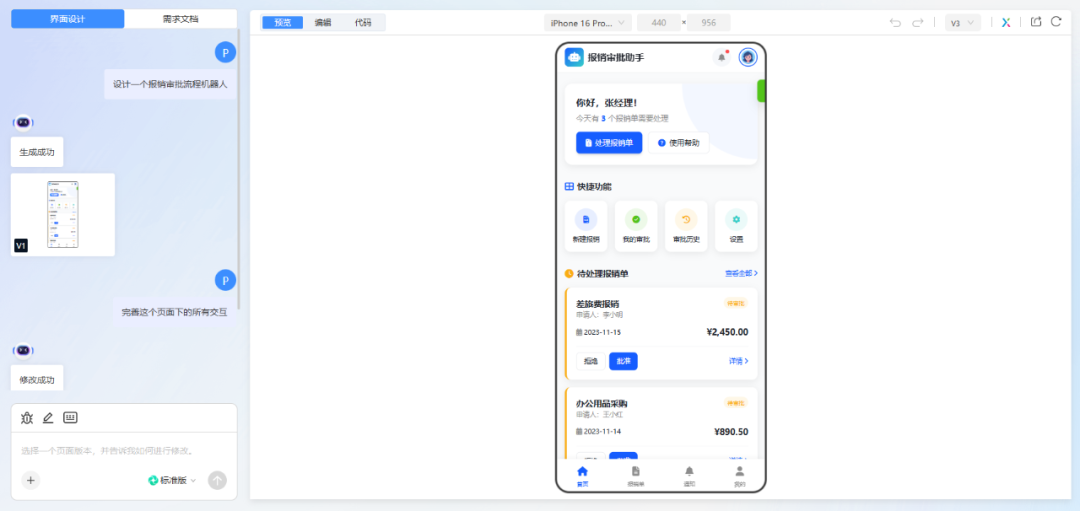Image resolution: width=1080 pixels, height=511 pixels.
Task: Open notifications bell in app header
Action: click(x=721, y=57)
